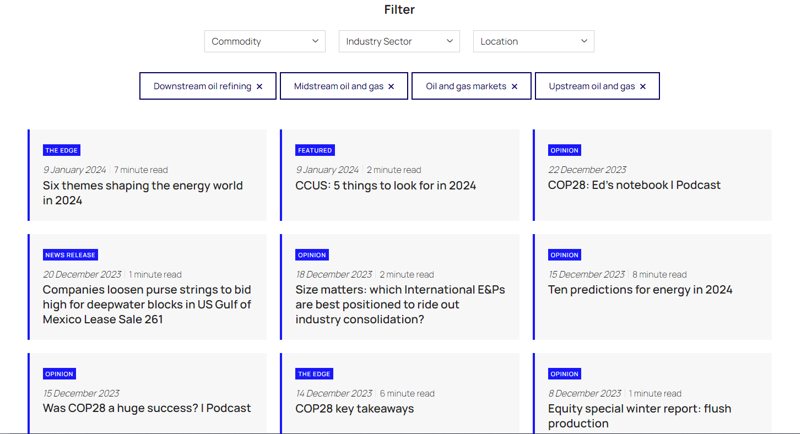Remove the Upstream oil and gas filter
Viewport: 800px width, 434px height.
coord(643,87)
